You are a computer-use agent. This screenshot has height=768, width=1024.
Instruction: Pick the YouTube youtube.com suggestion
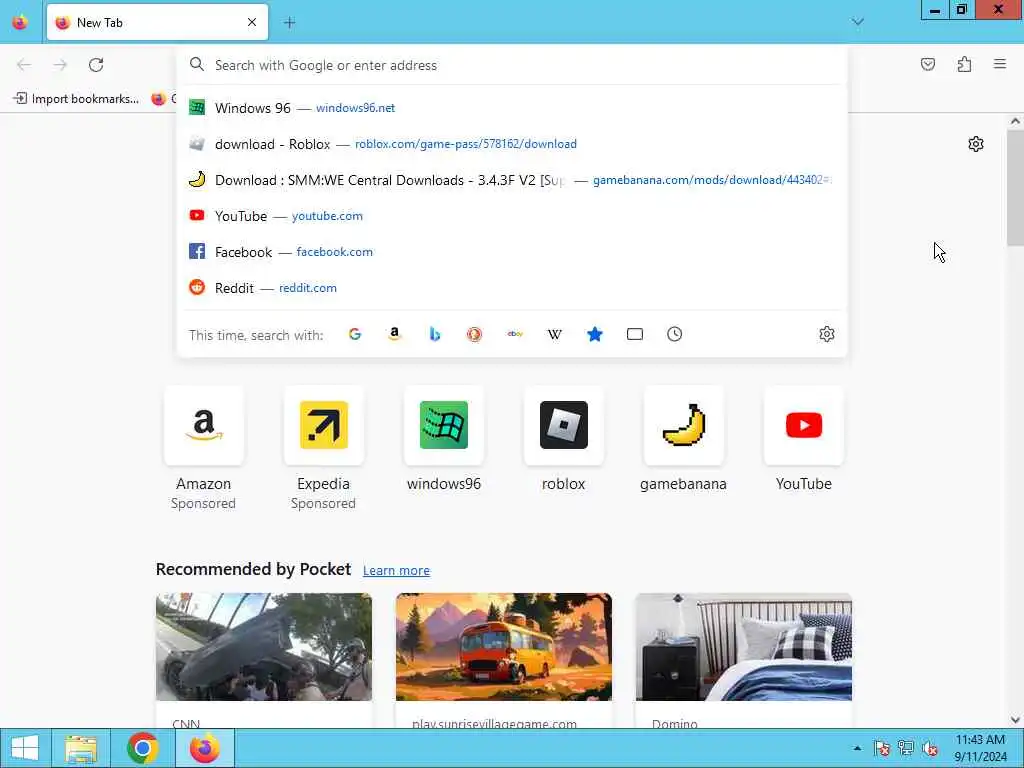coord(513,216)
